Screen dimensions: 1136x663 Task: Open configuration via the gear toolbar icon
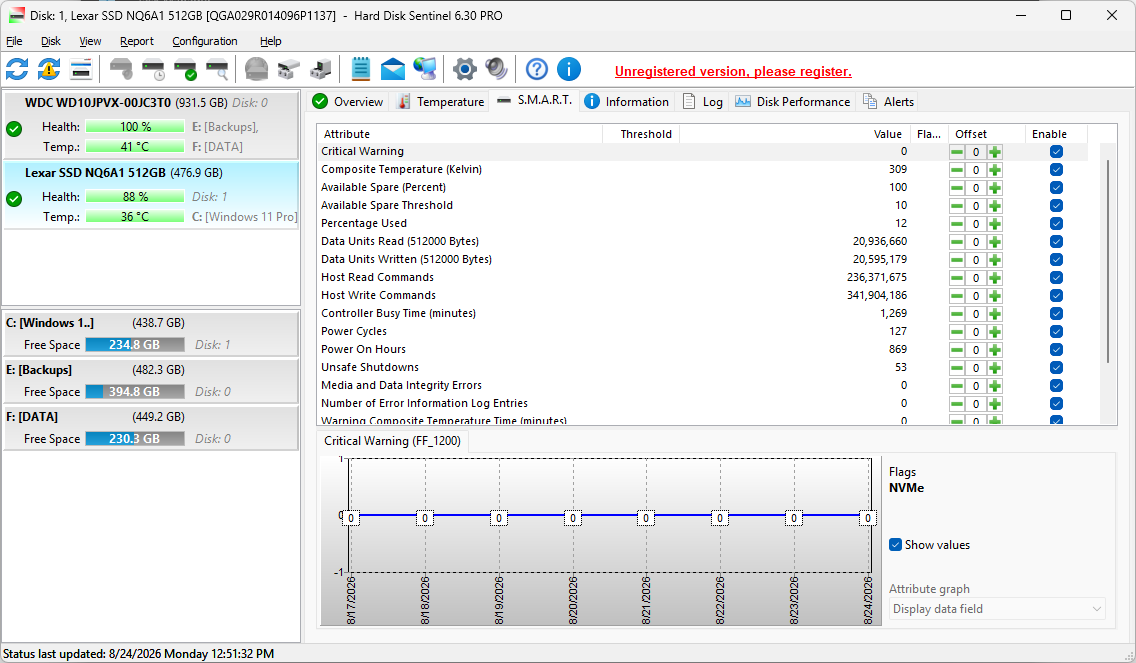[464, 70]
